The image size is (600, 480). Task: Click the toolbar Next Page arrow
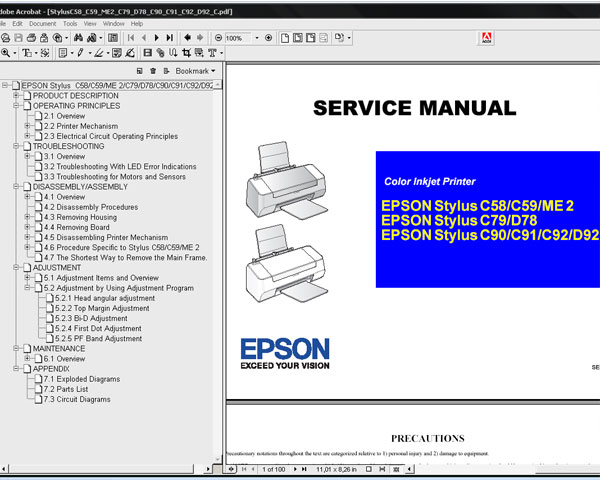(157, 38)
